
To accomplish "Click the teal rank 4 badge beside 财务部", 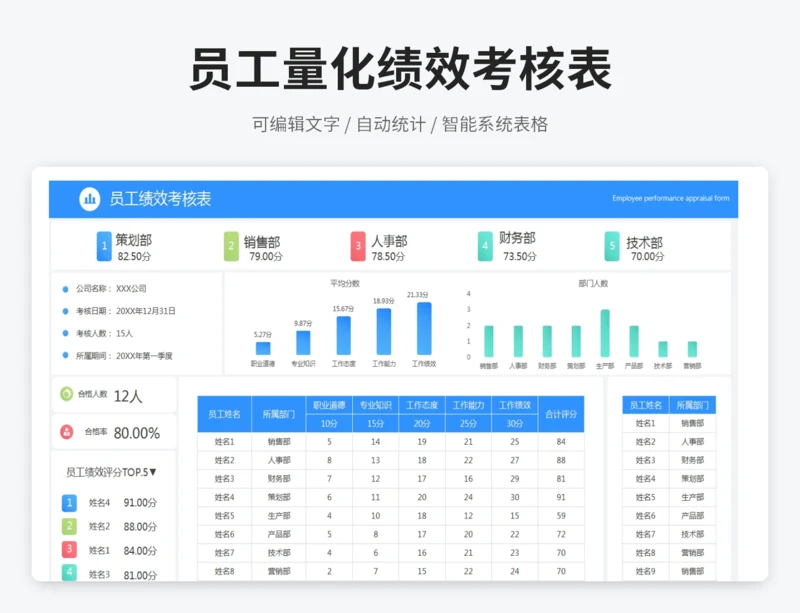I will tap(485, 246).
